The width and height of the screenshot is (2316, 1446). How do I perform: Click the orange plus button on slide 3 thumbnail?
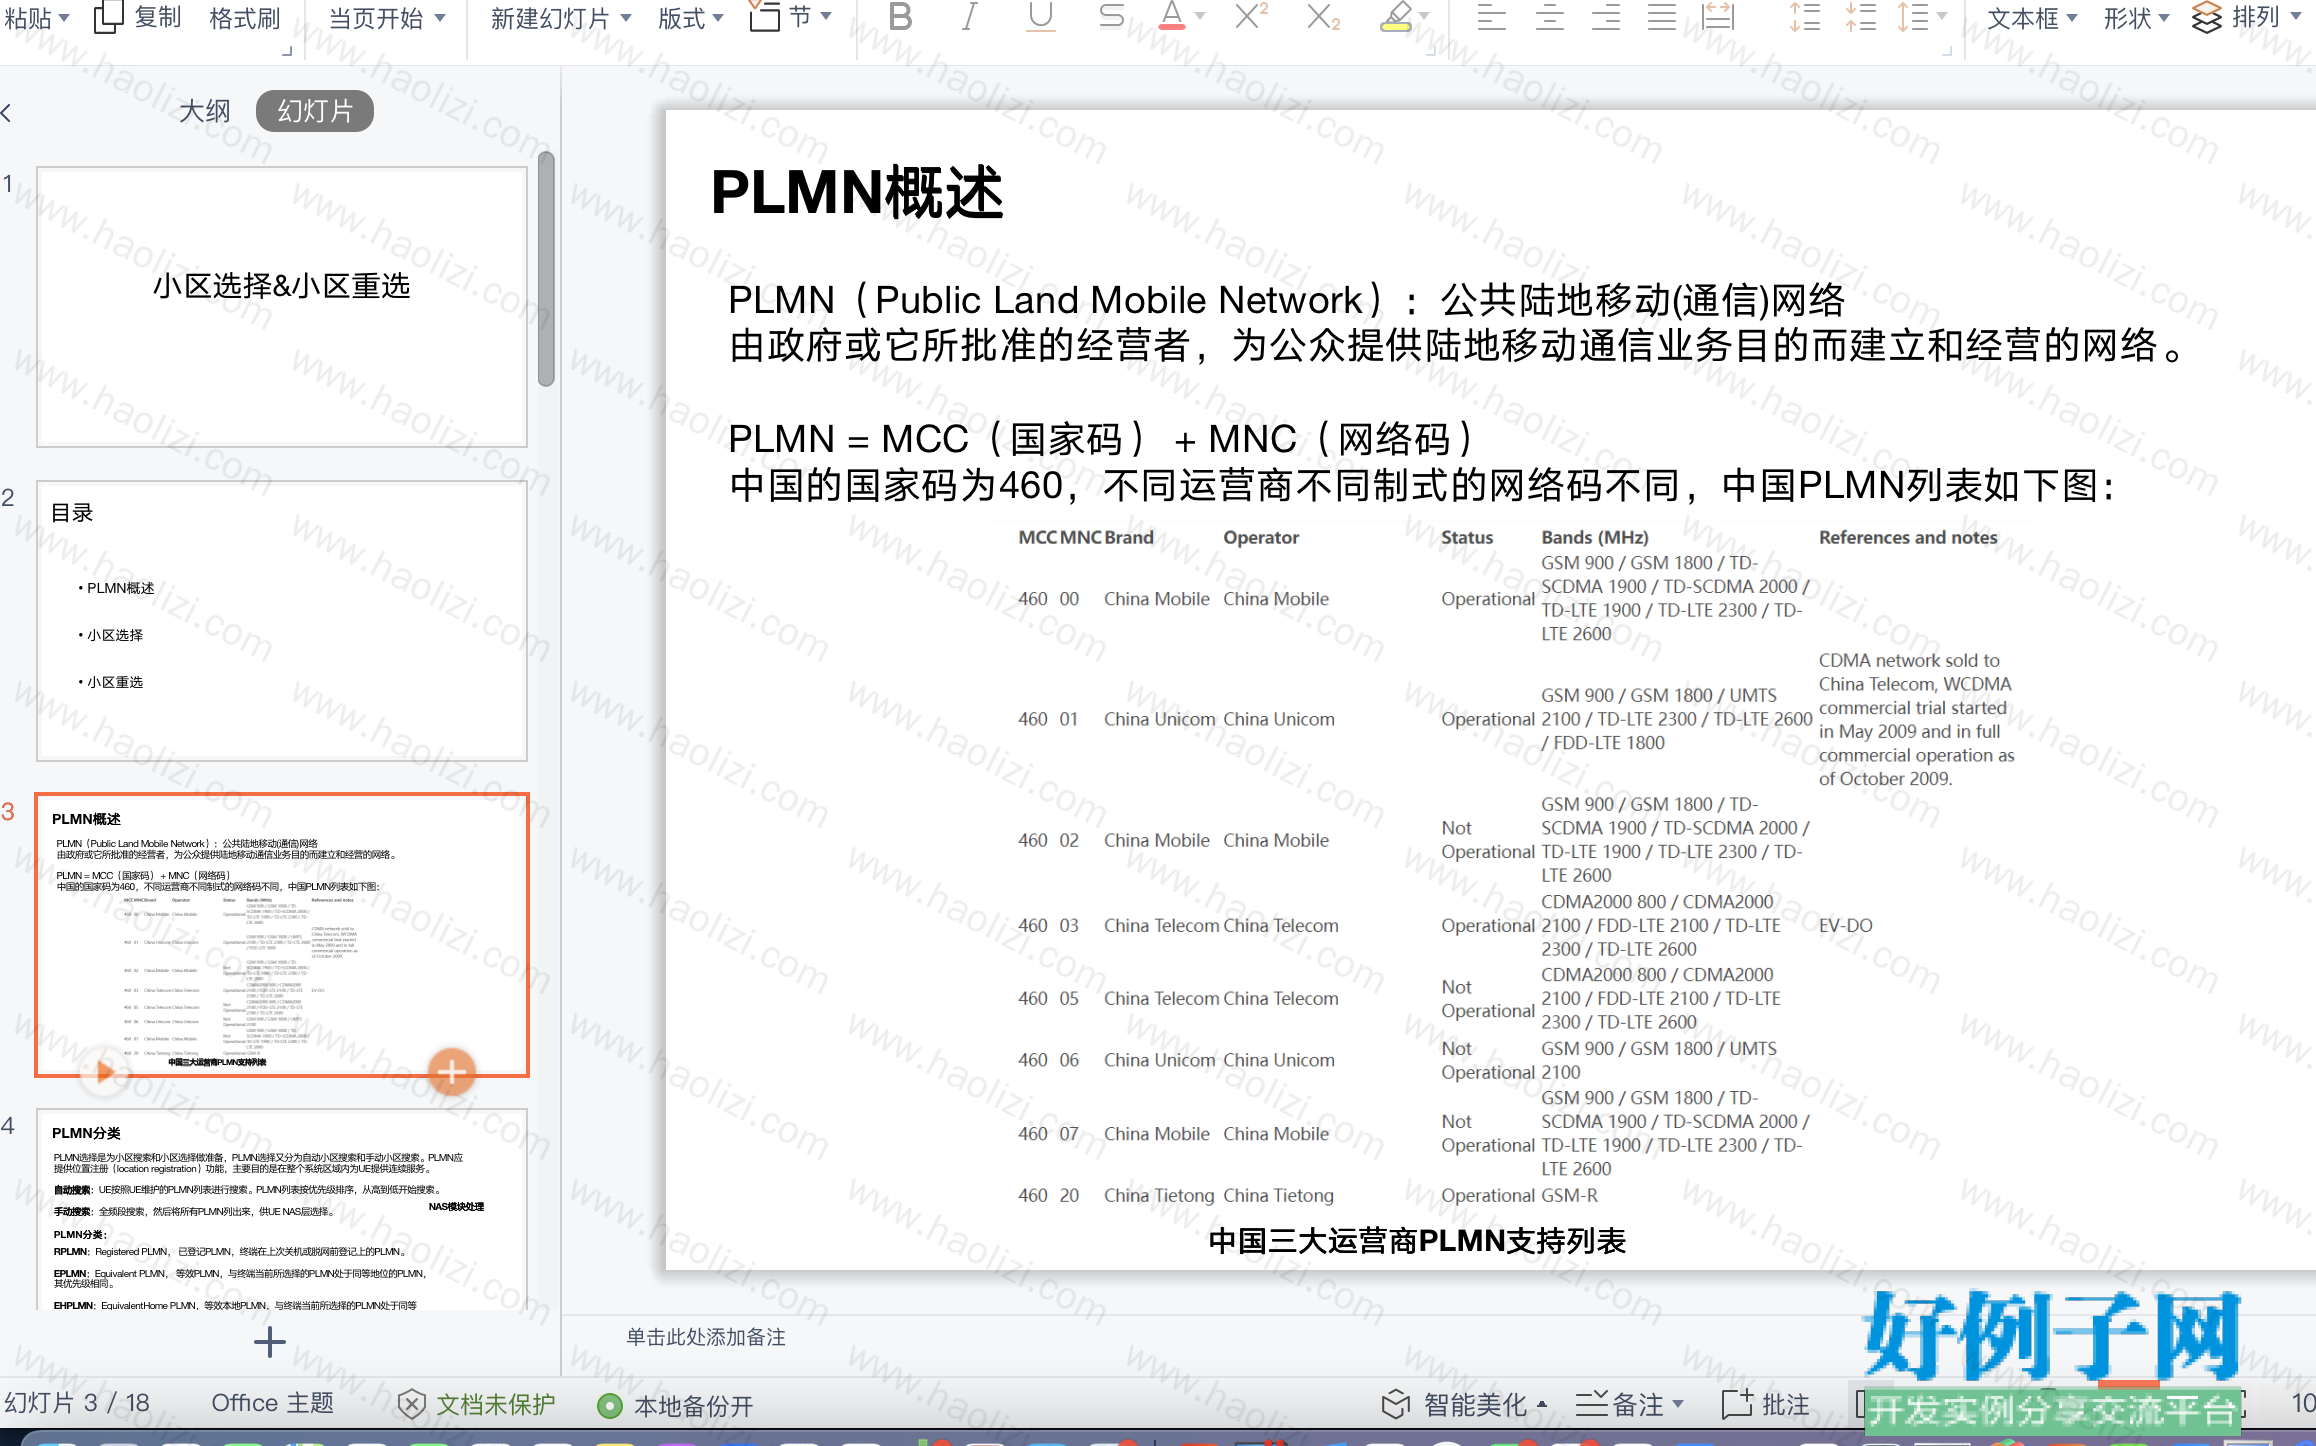click(452, 1072)
